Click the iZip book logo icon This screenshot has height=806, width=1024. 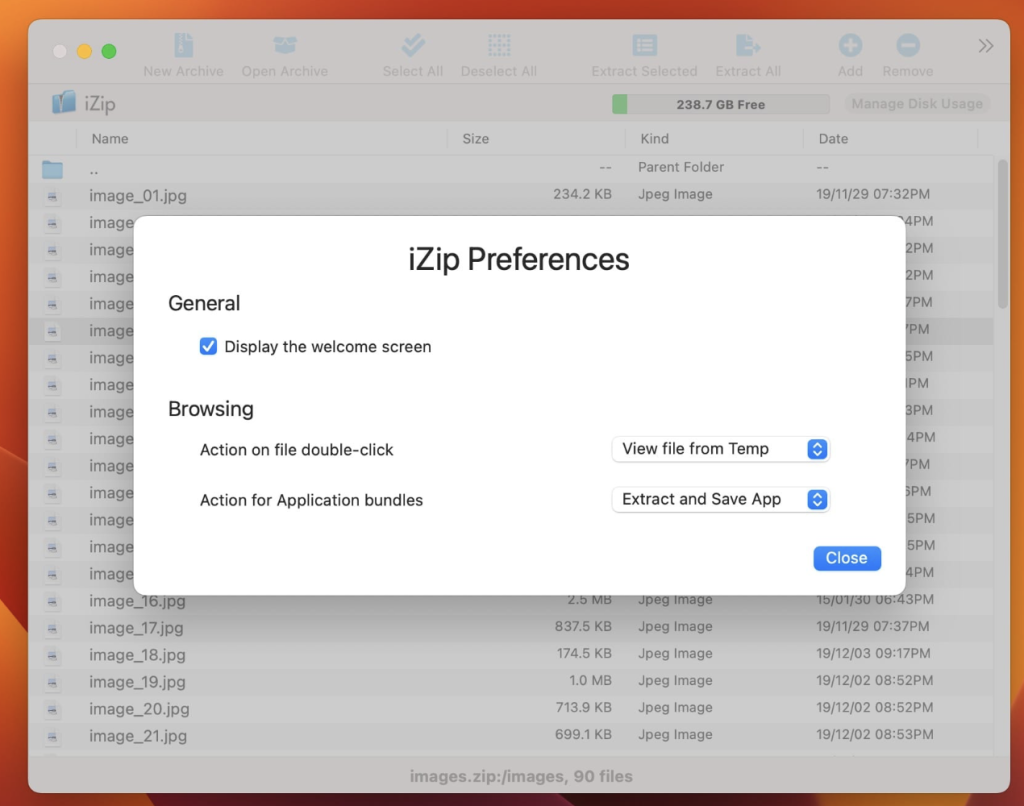click(63, 103)
